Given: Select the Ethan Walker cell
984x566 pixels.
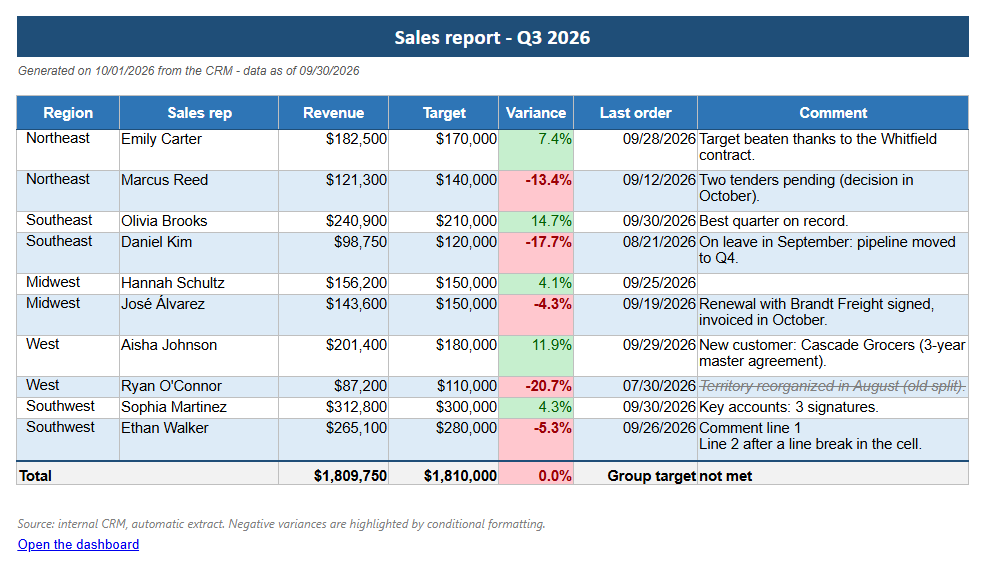Looking at the screenshot, I should [199, 439].
